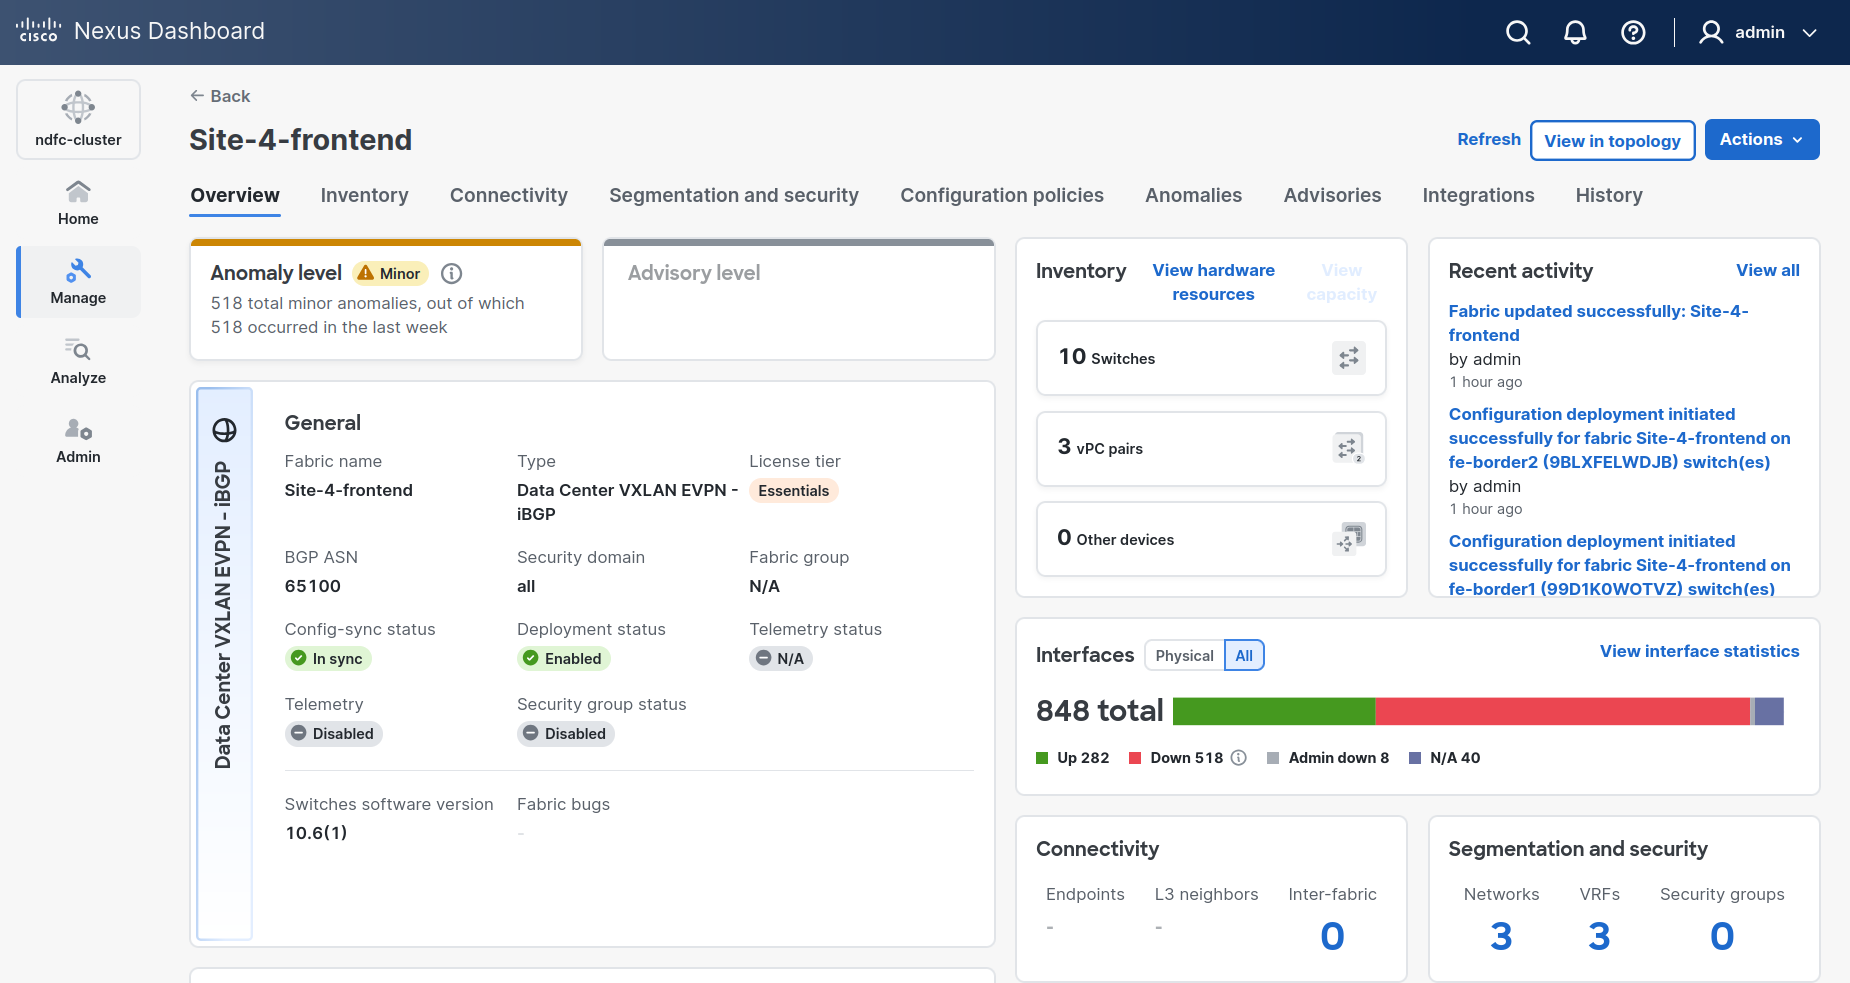Click View in topology button

tap(1613, 141)
